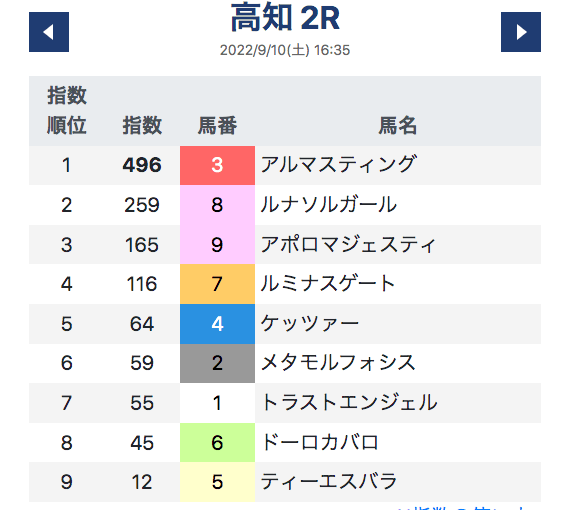Select pink horse number 8 cell
This screenshot has height=510, width=569.
(x=217, y=205)
